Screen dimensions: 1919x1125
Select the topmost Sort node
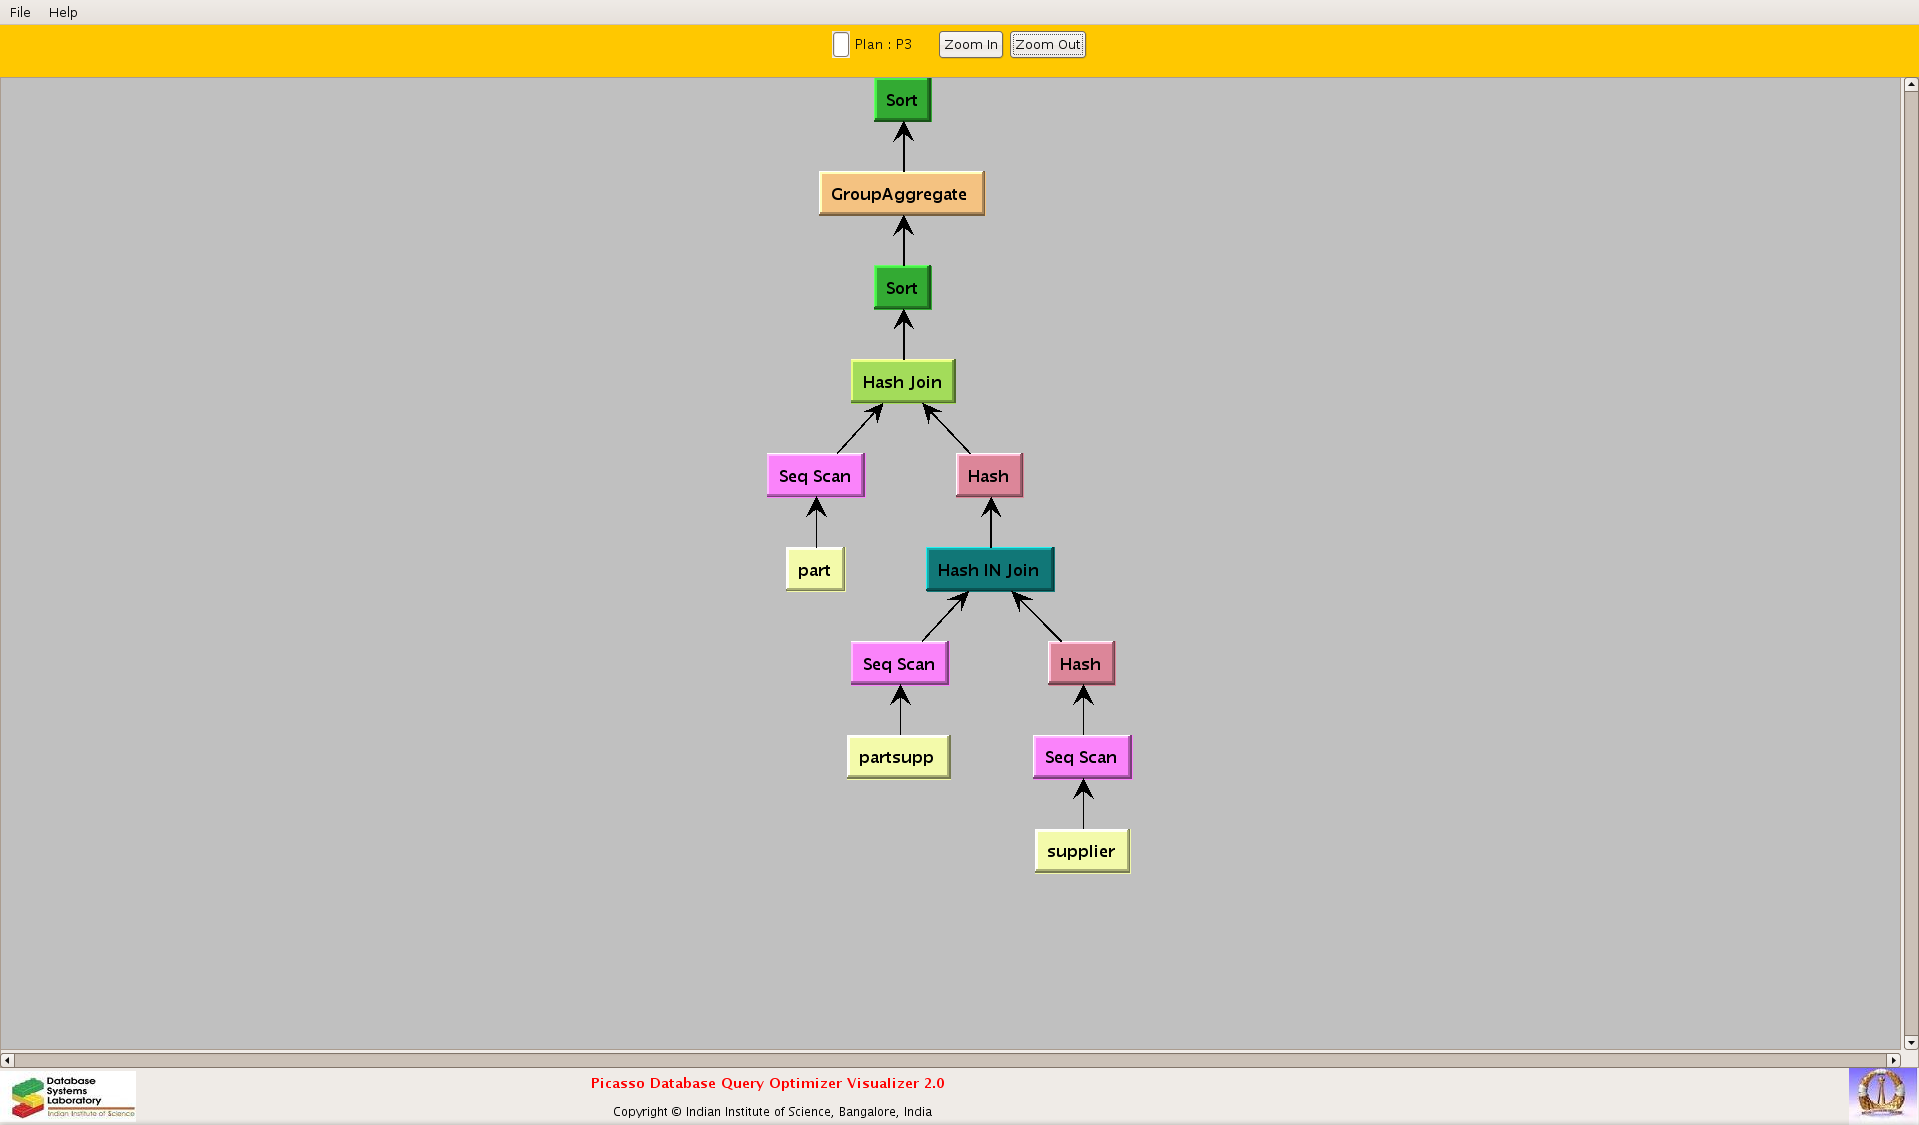tap(902, 100)
